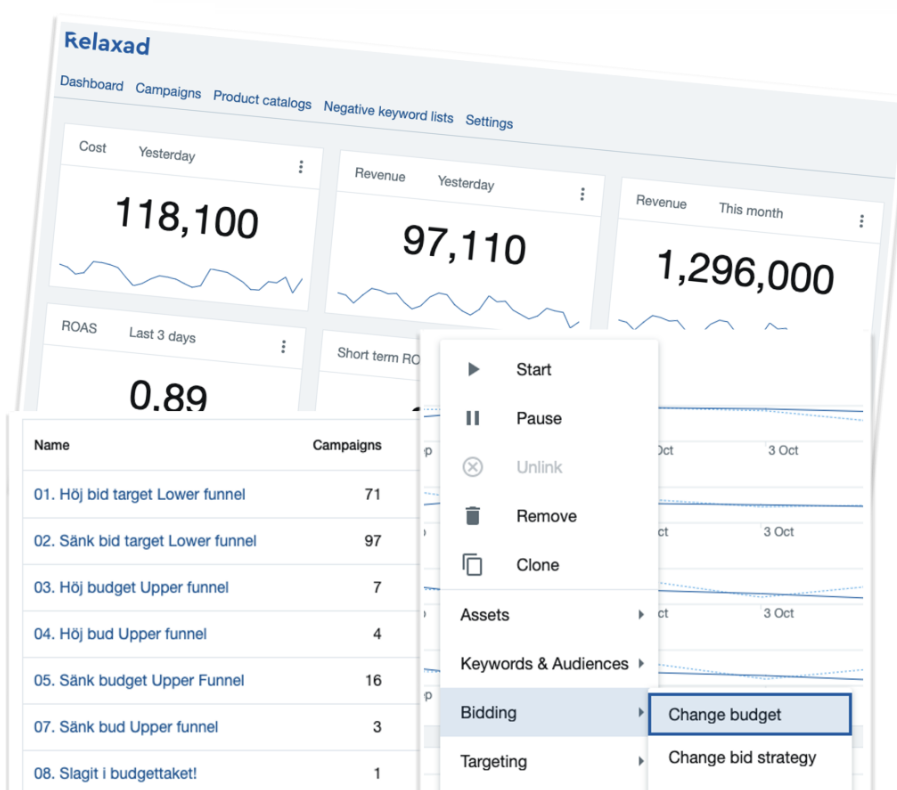Open the Bidding menu entry
Image resolution: width=897 pixels, height=790 pixels.
pos(488,713)
